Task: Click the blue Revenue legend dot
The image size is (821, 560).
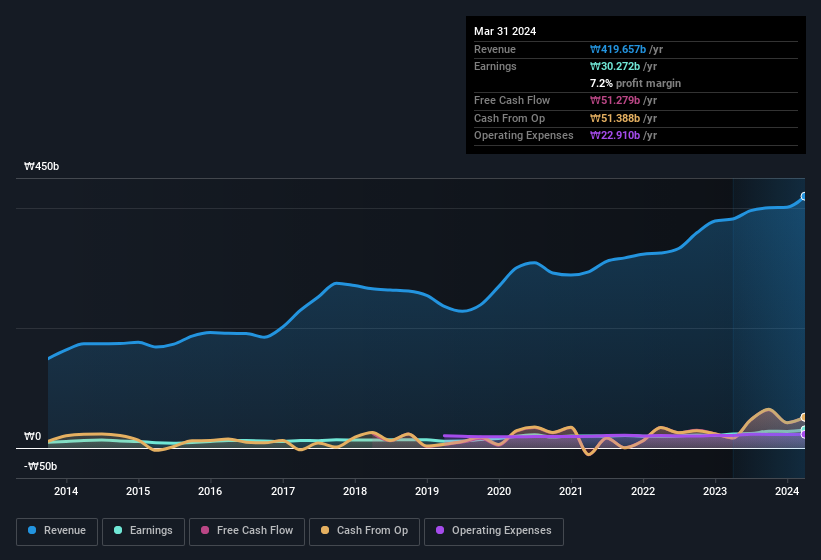Action: click(33, 531)
